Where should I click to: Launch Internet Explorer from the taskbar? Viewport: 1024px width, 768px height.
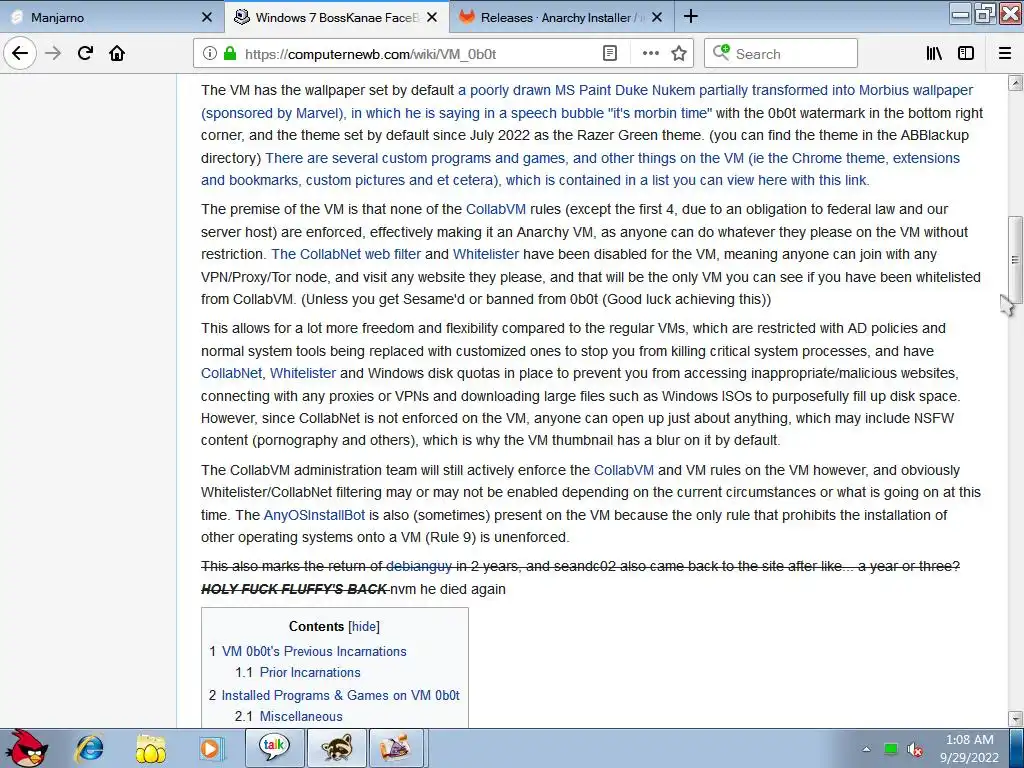pos(89,748)
